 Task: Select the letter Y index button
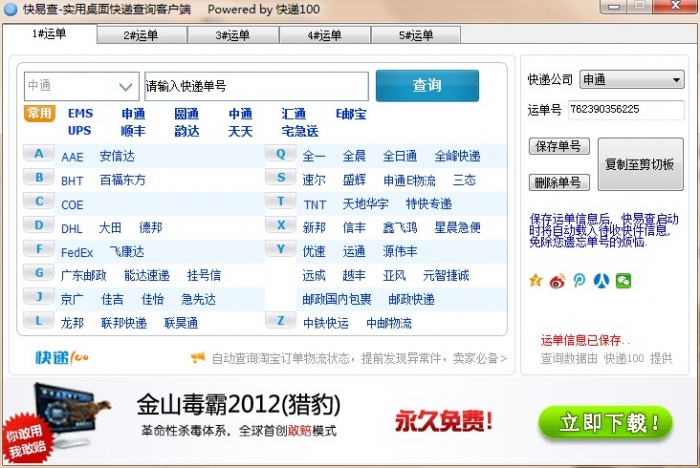click(x=281, y=248)
